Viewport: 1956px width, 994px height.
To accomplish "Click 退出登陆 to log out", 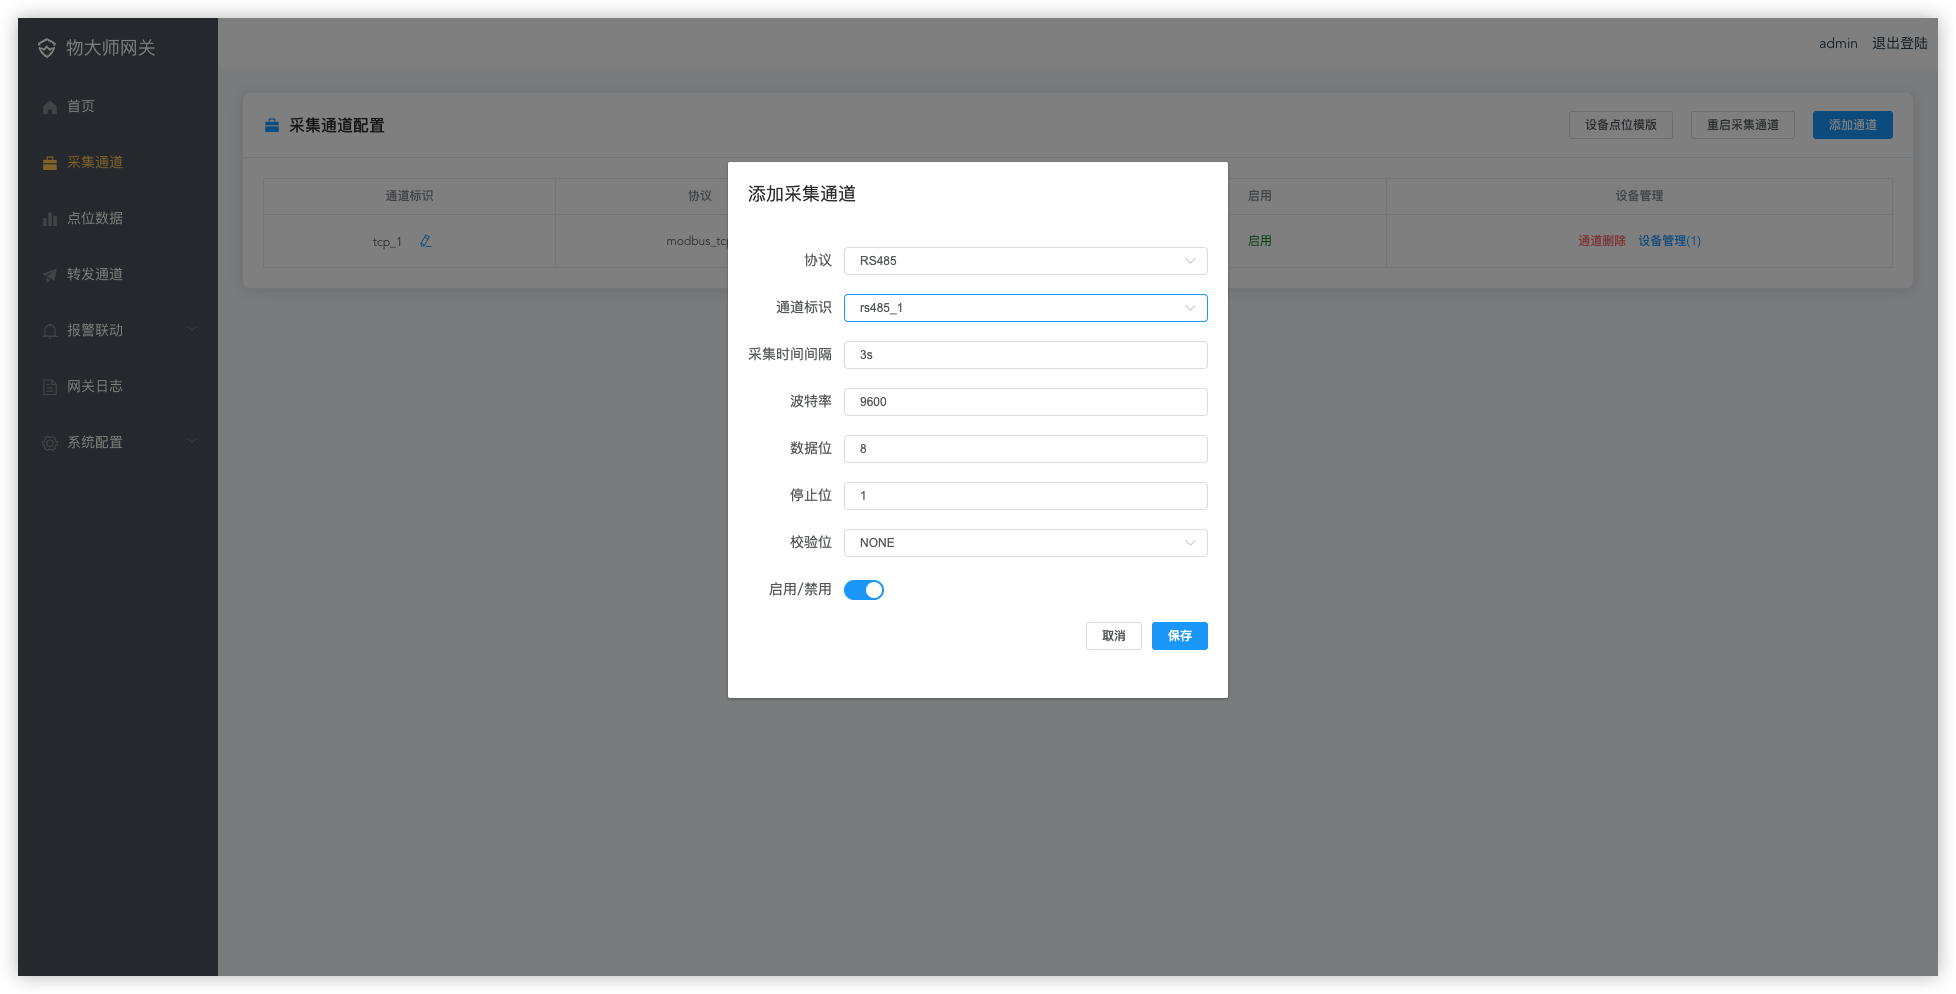I will (x=1899, y=43).
